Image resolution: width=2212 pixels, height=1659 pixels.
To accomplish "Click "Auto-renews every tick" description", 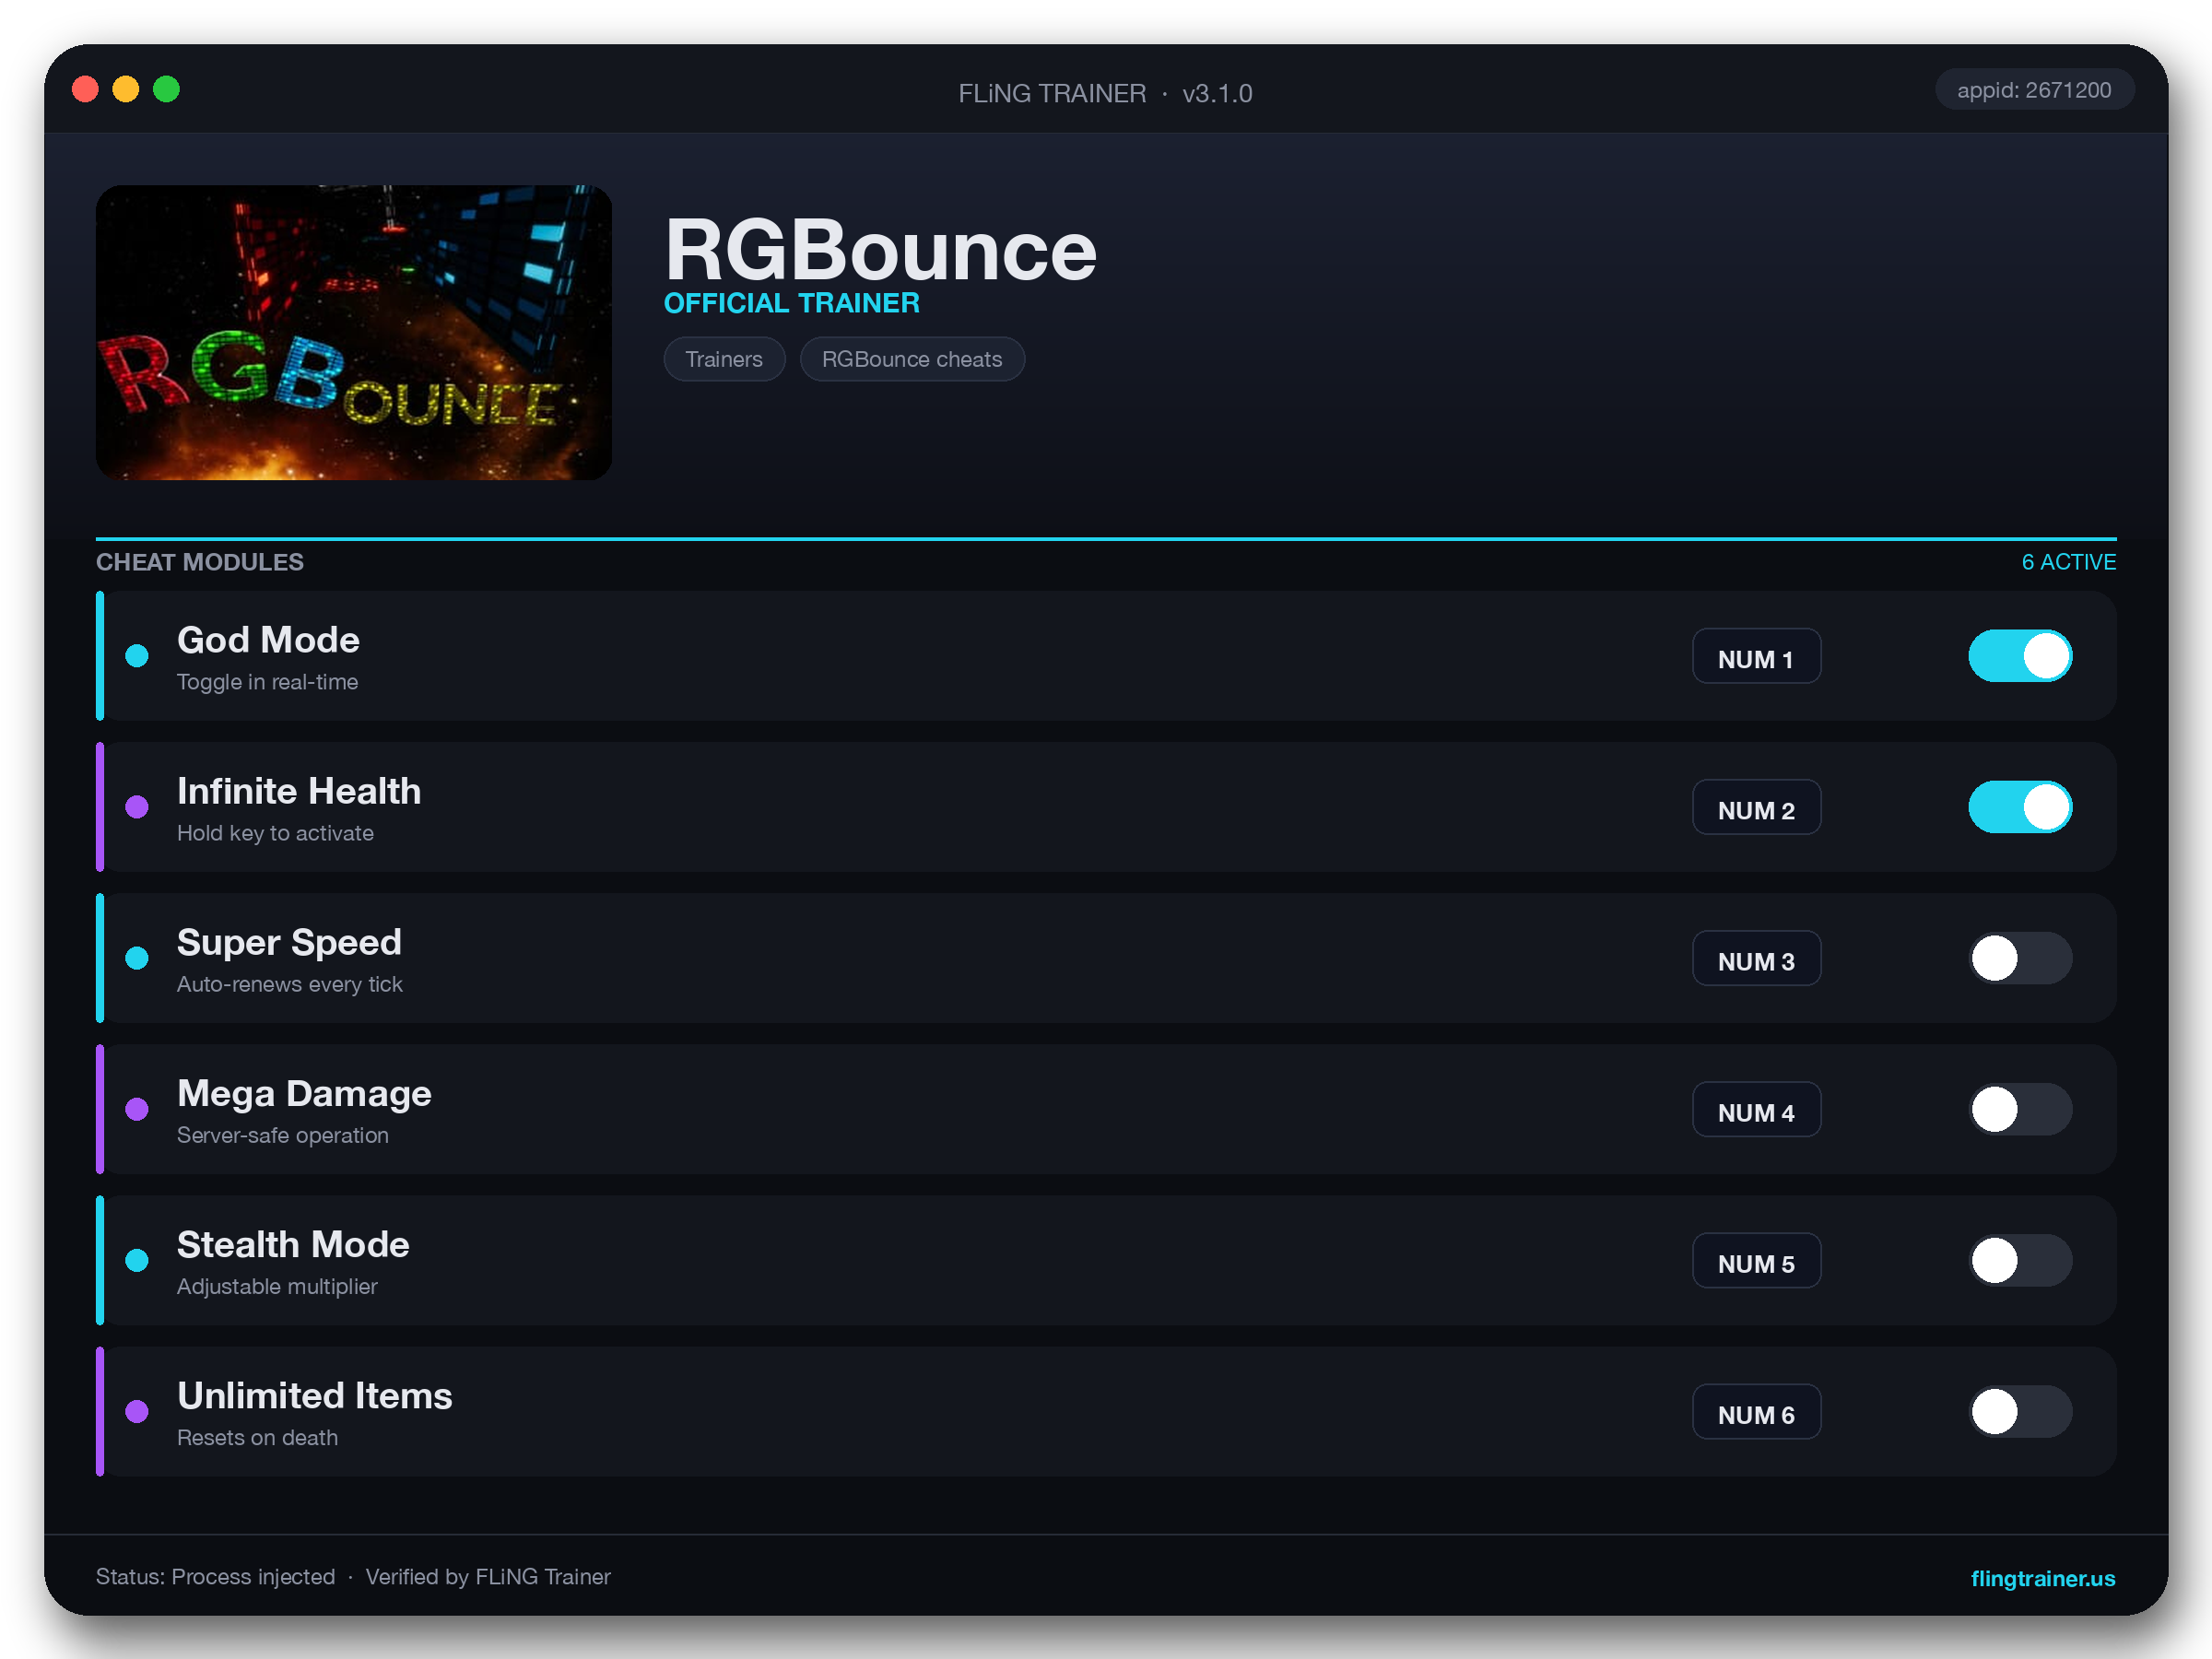I will 290,984.
